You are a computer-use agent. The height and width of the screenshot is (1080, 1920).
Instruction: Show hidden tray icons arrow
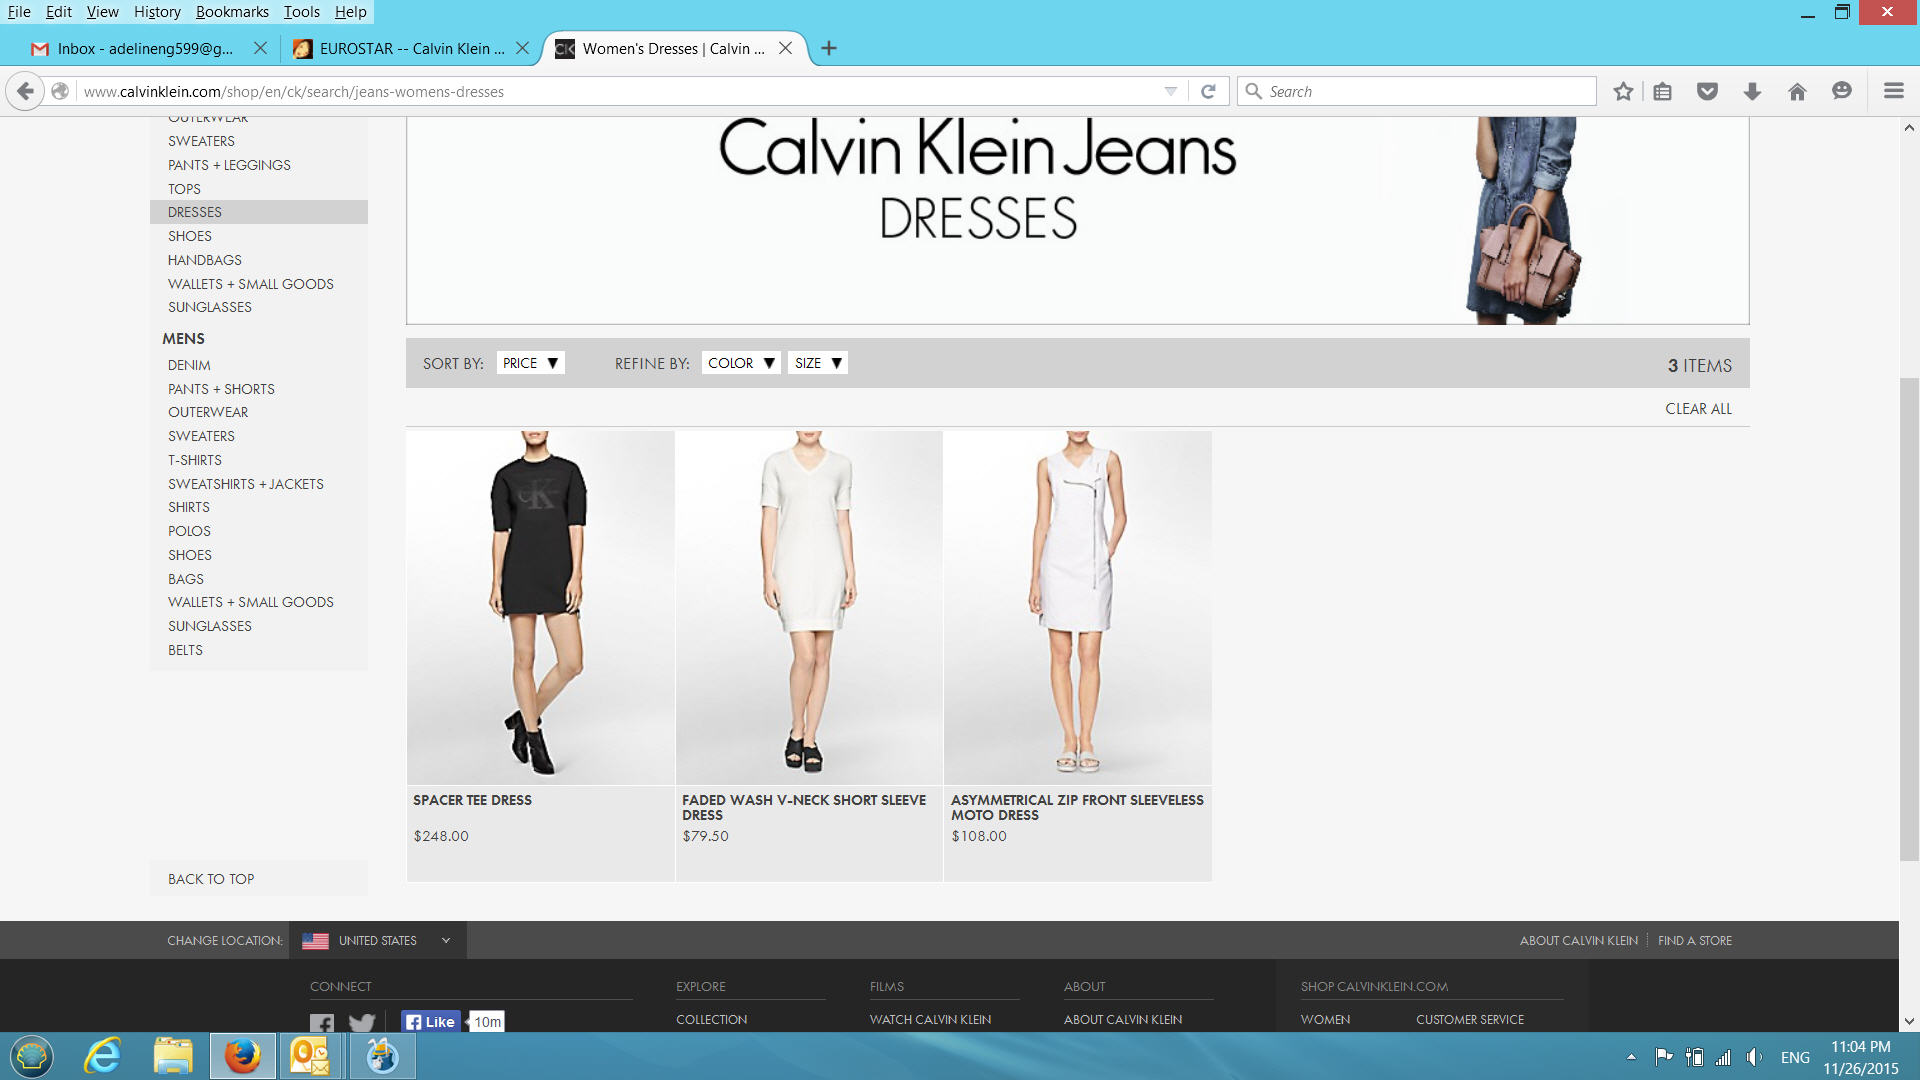click(1631, 1057)
